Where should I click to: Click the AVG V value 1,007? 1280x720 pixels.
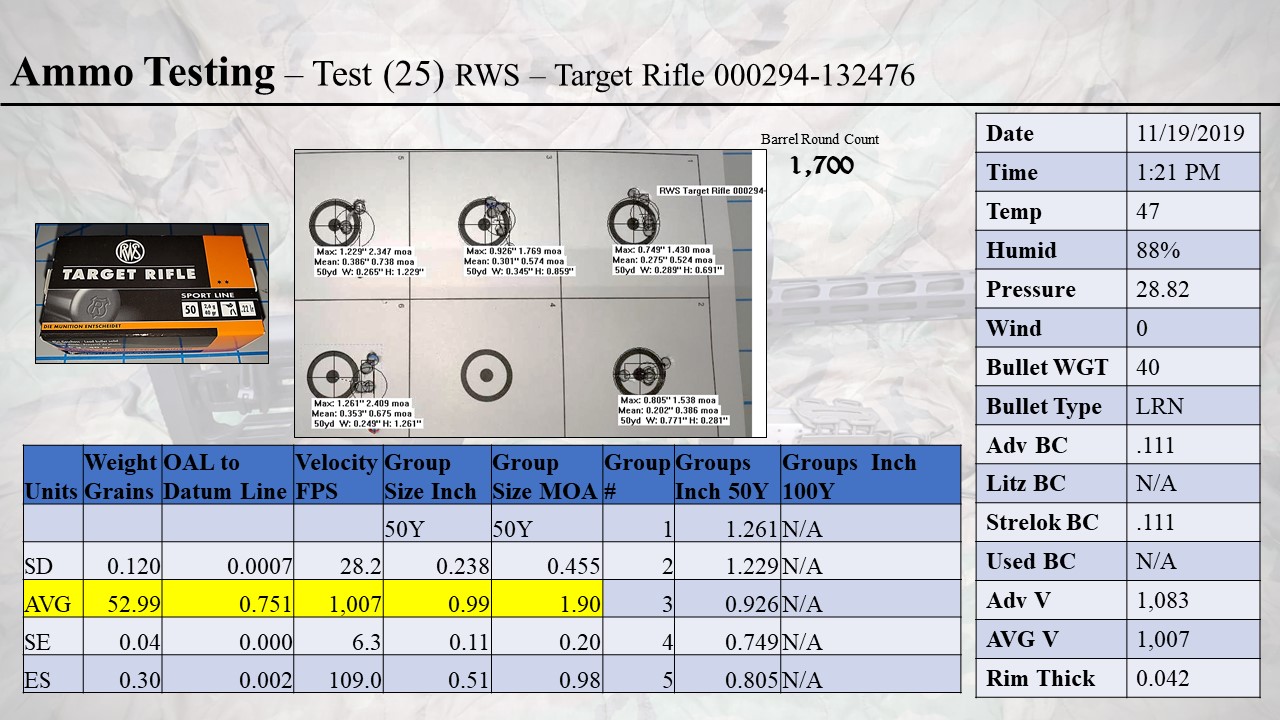tap(1163, 640)
